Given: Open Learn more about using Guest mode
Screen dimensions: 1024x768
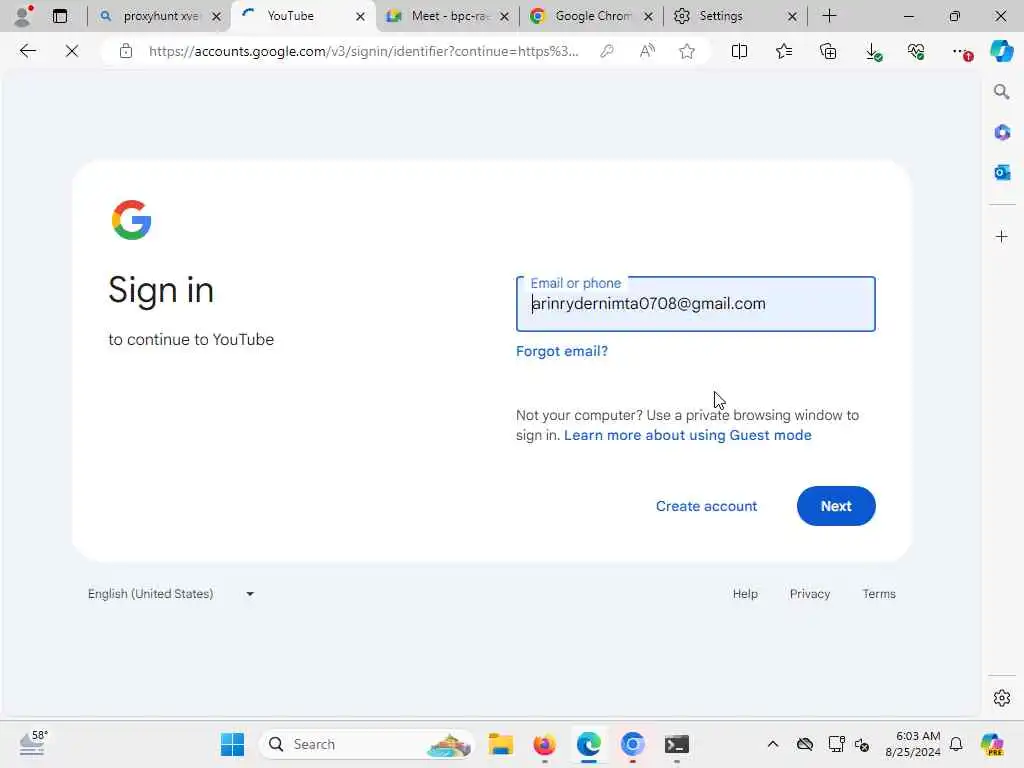Looking at the screenshot, I should pyautogui.click(x=688, y=435).
